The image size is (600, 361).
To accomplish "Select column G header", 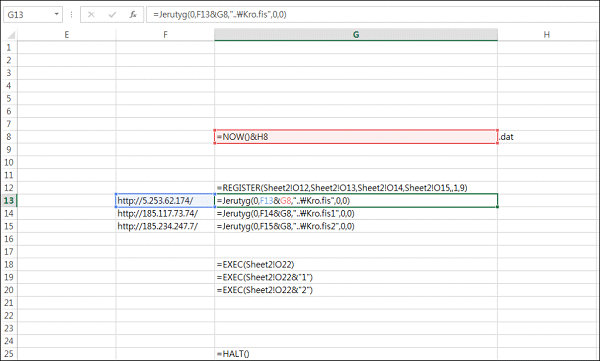I will coord(356,35).
